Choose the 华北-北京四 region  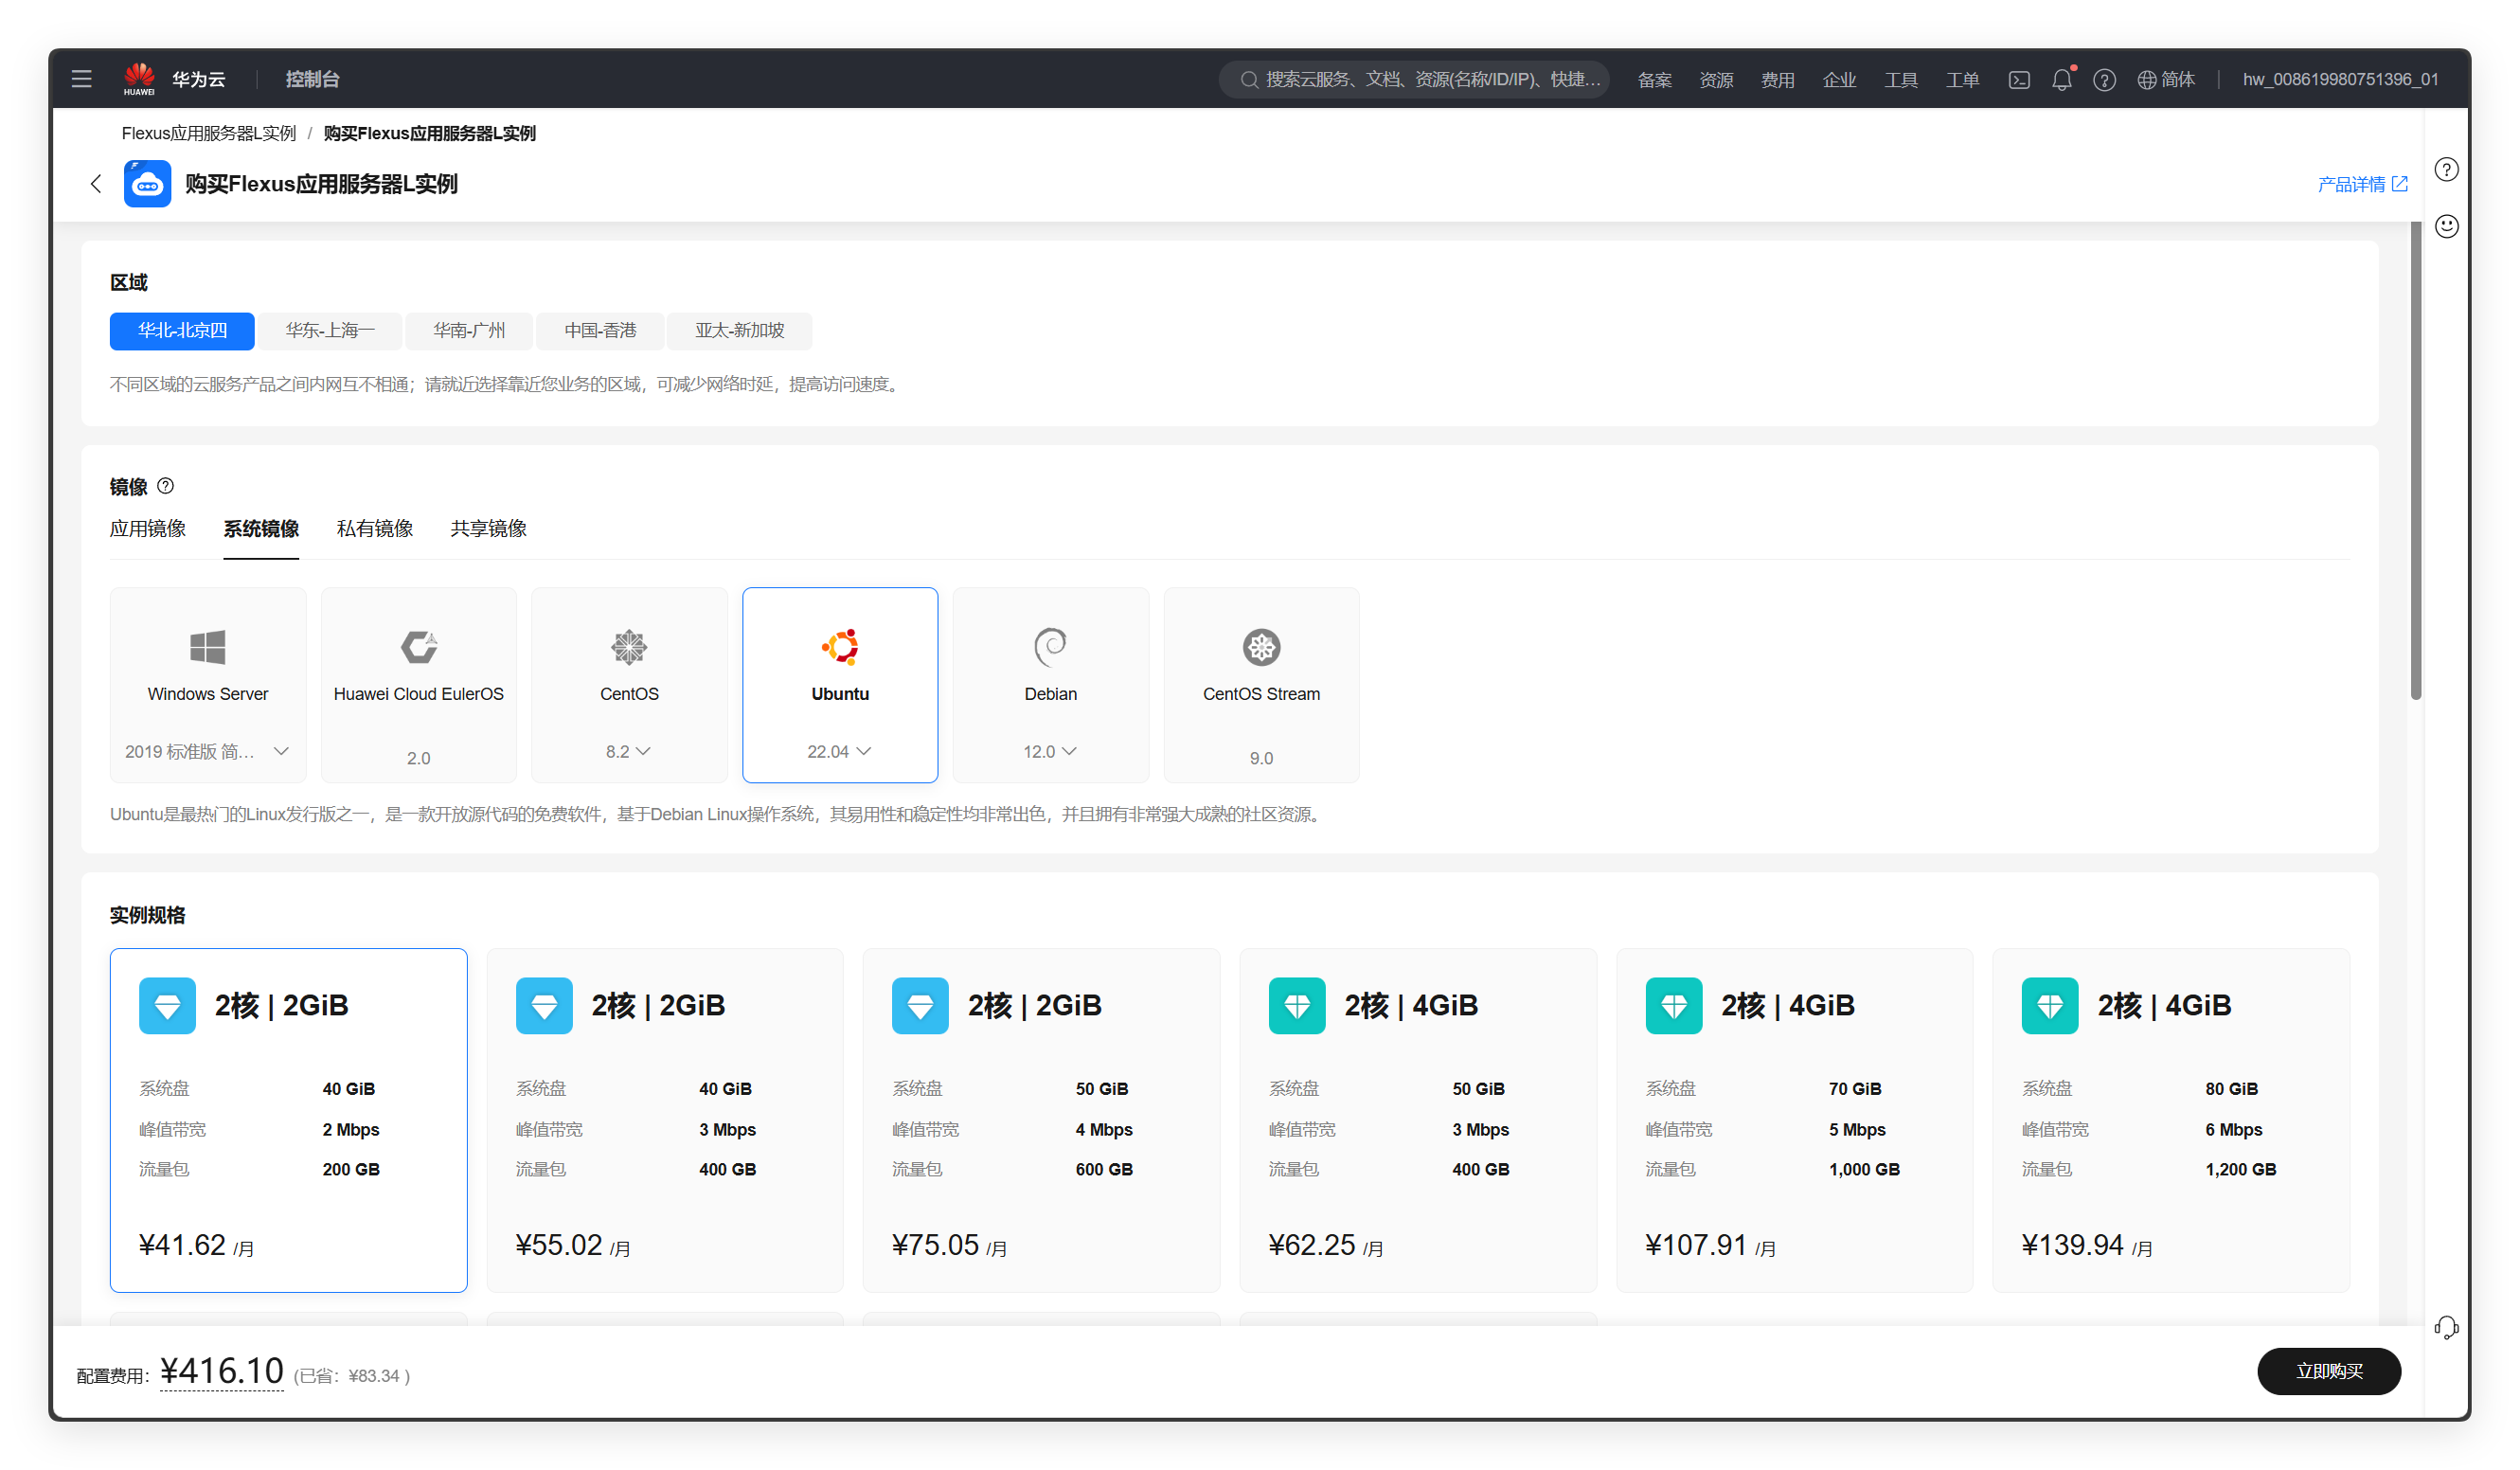click(182, 331)
